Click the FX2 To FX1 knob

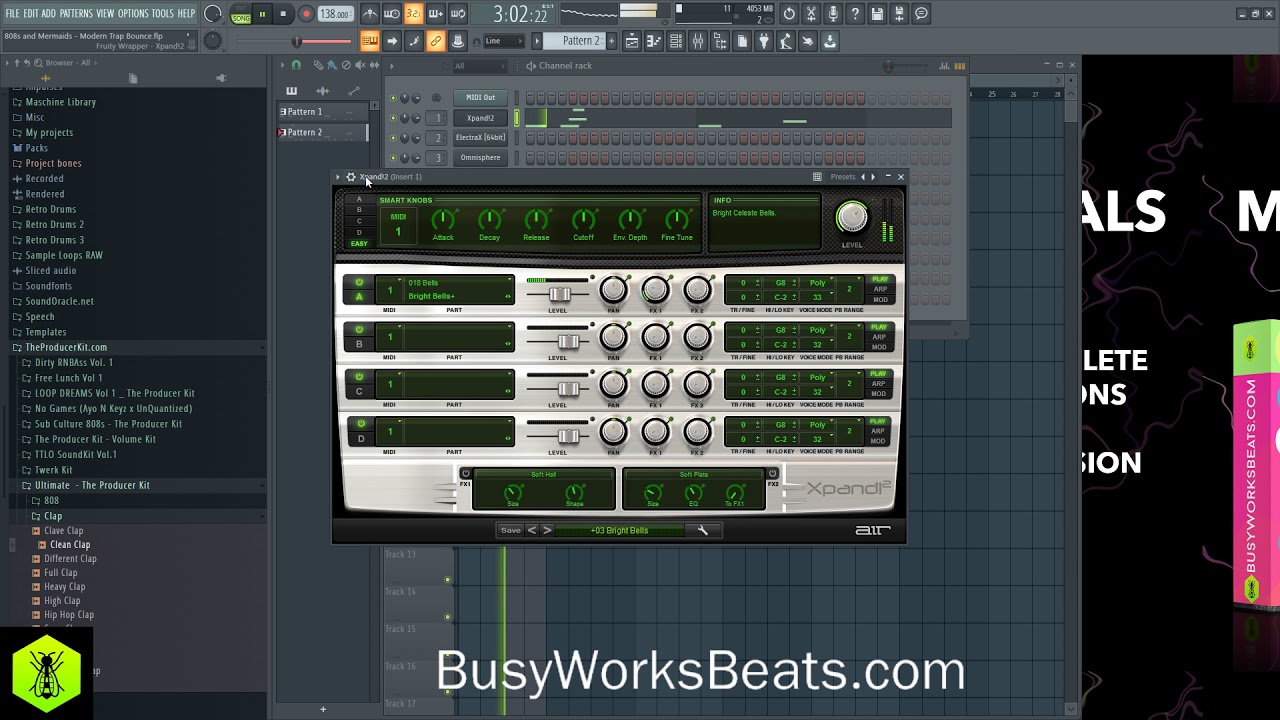tap(735, 492)
